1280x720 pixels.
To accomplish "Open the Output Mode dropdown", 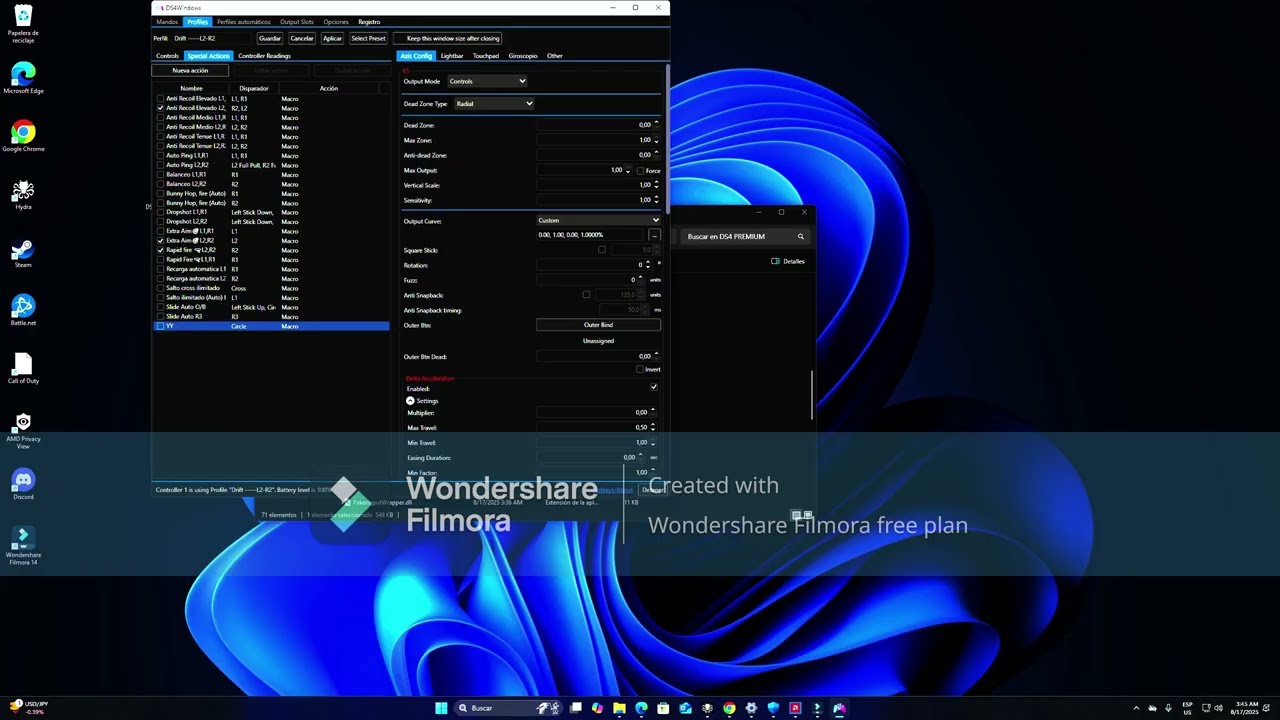I will click(x=487, y=81).
